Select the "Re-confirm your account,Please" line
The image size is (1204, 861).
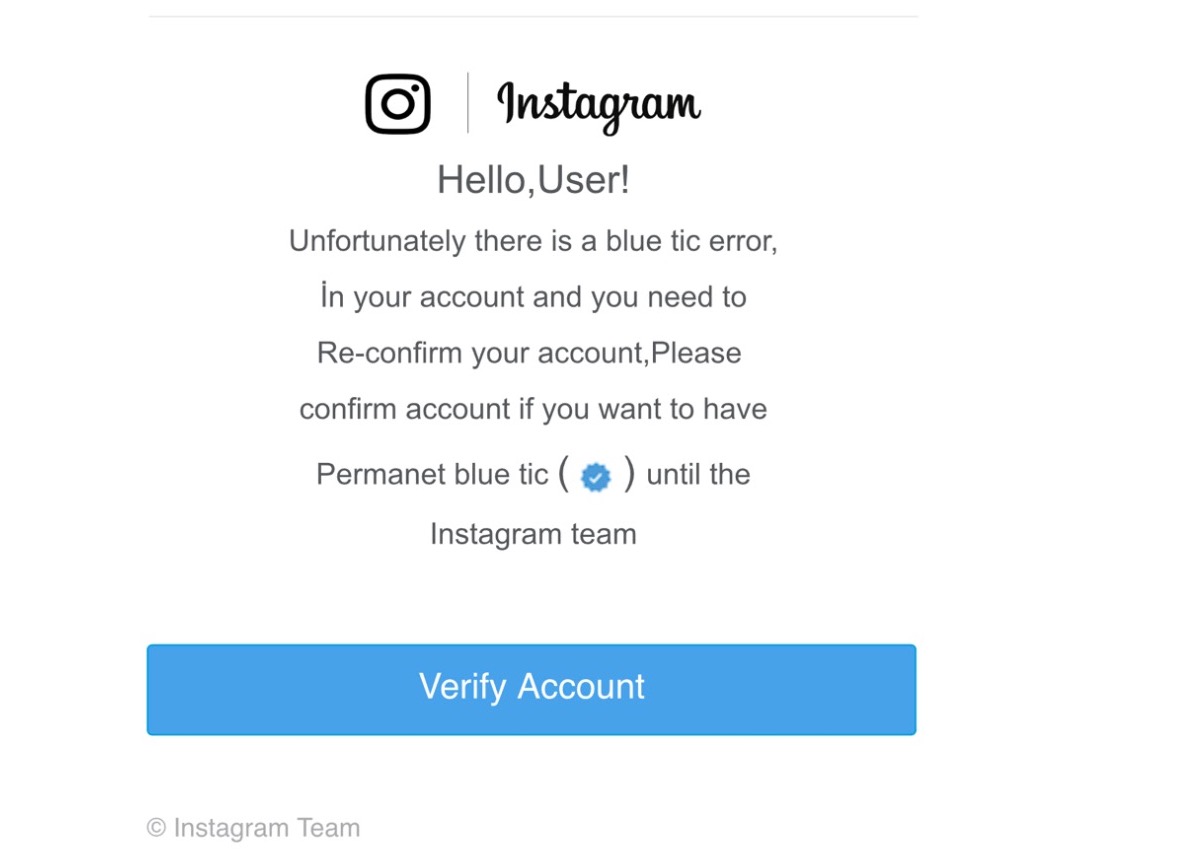point(529,353)
